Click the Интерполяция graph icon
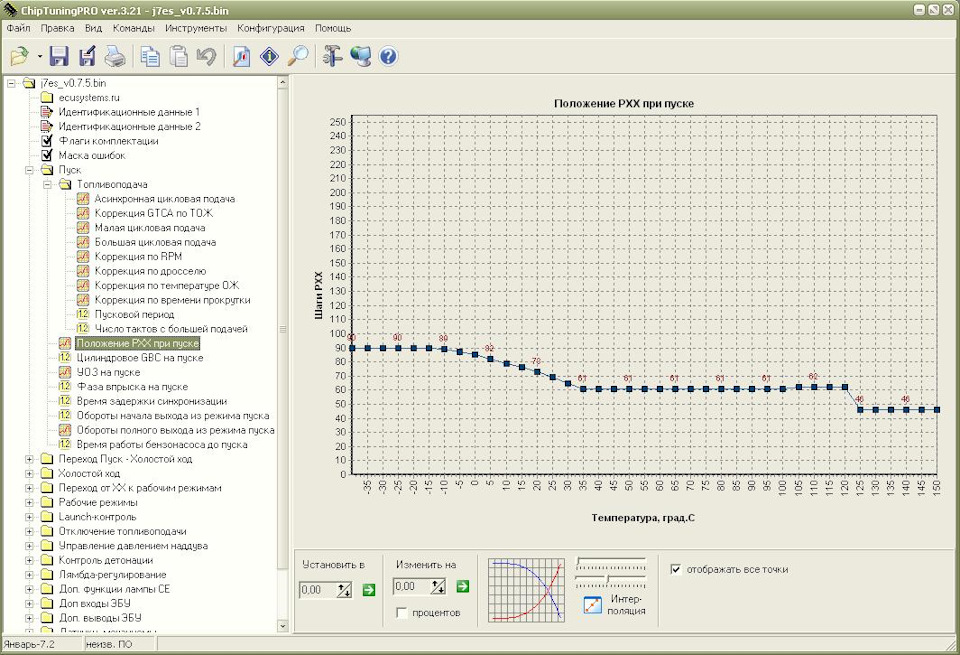This screenshot has height=655, width=960. 593,605
